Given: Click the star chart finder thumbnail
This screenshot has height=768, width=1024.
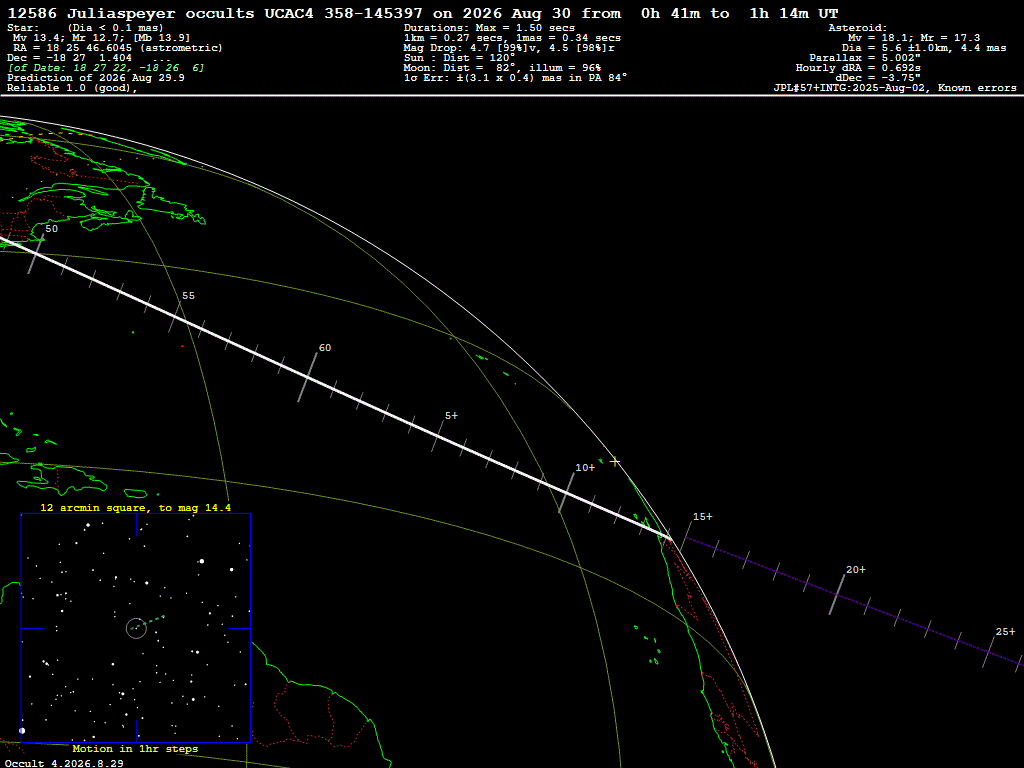Looking at the screenshot, I should point(136,628).
